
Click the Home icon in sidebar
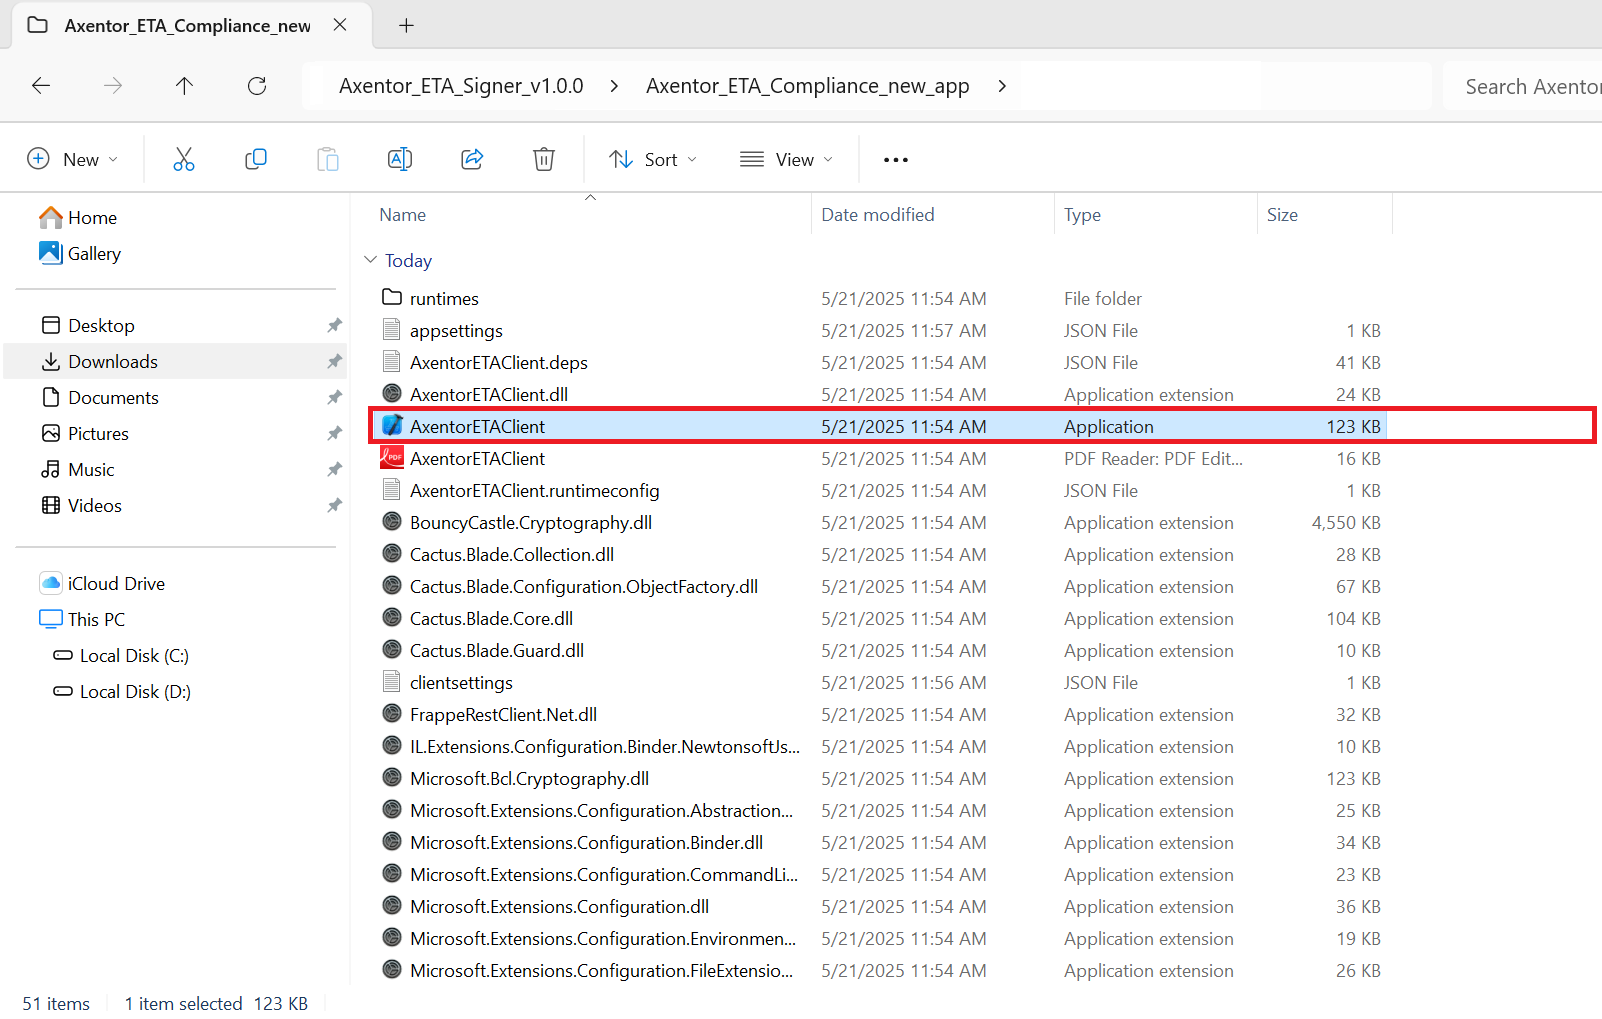[x=51, y=217]
